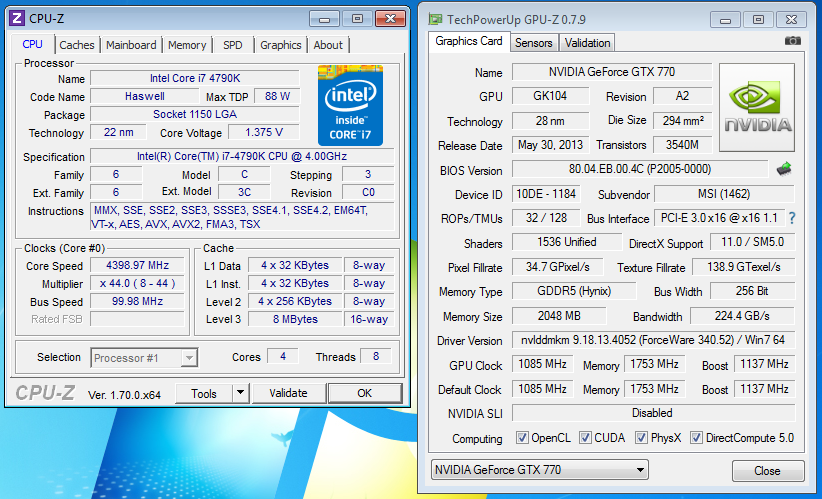Click the Close button in GPU-Z

coord(767,471)
